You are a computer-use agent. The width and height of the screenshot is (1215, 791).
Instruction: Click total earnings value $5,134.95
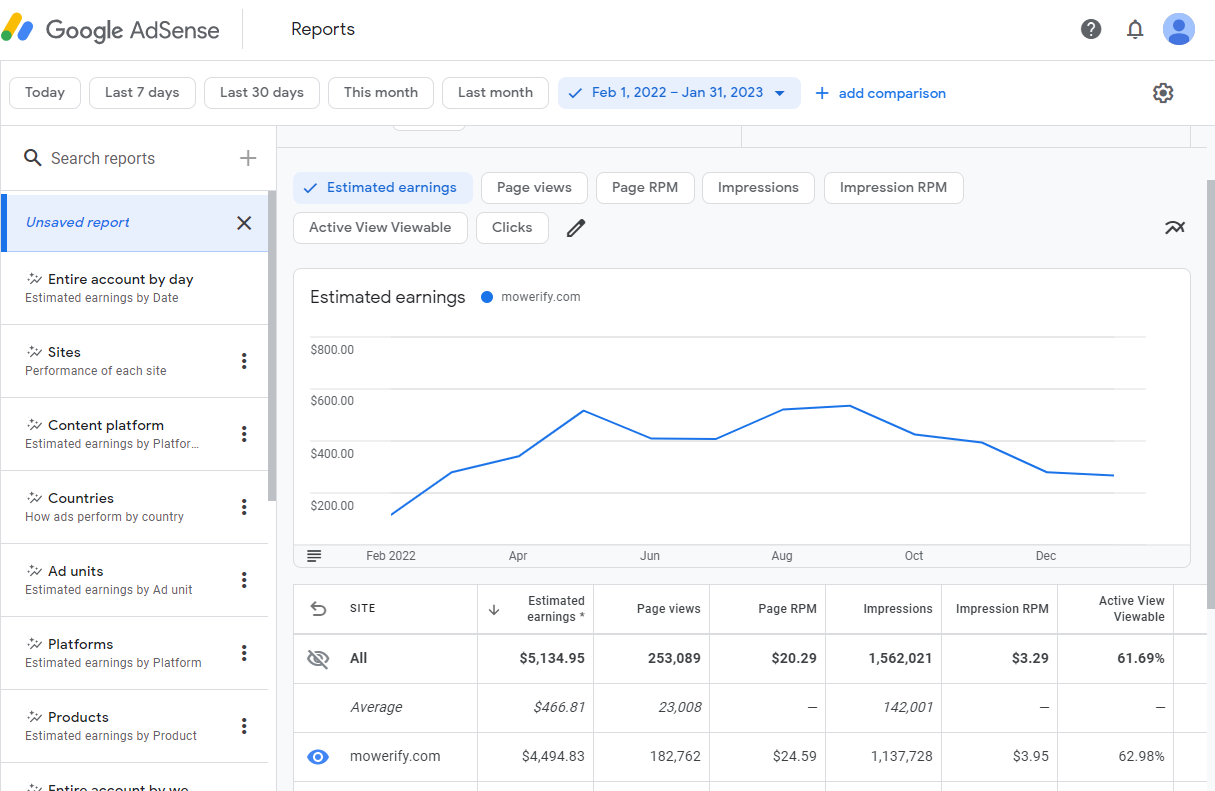552,658
